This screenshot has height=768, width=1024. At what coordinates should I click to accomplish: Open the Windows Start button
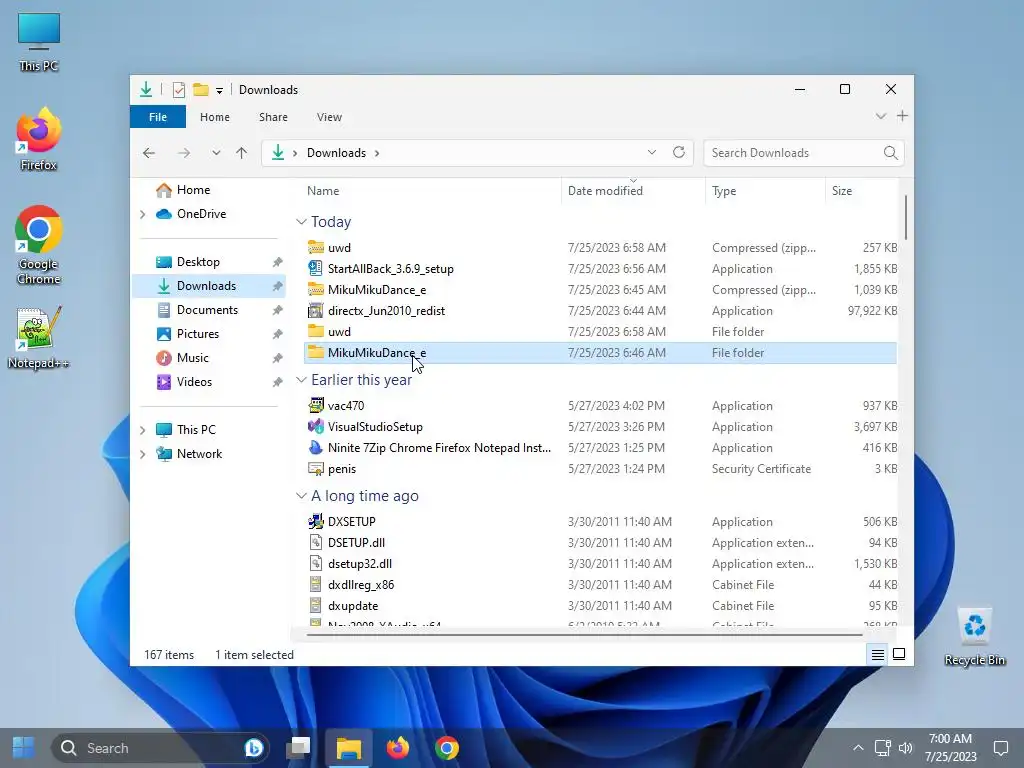tap(24, 748)
